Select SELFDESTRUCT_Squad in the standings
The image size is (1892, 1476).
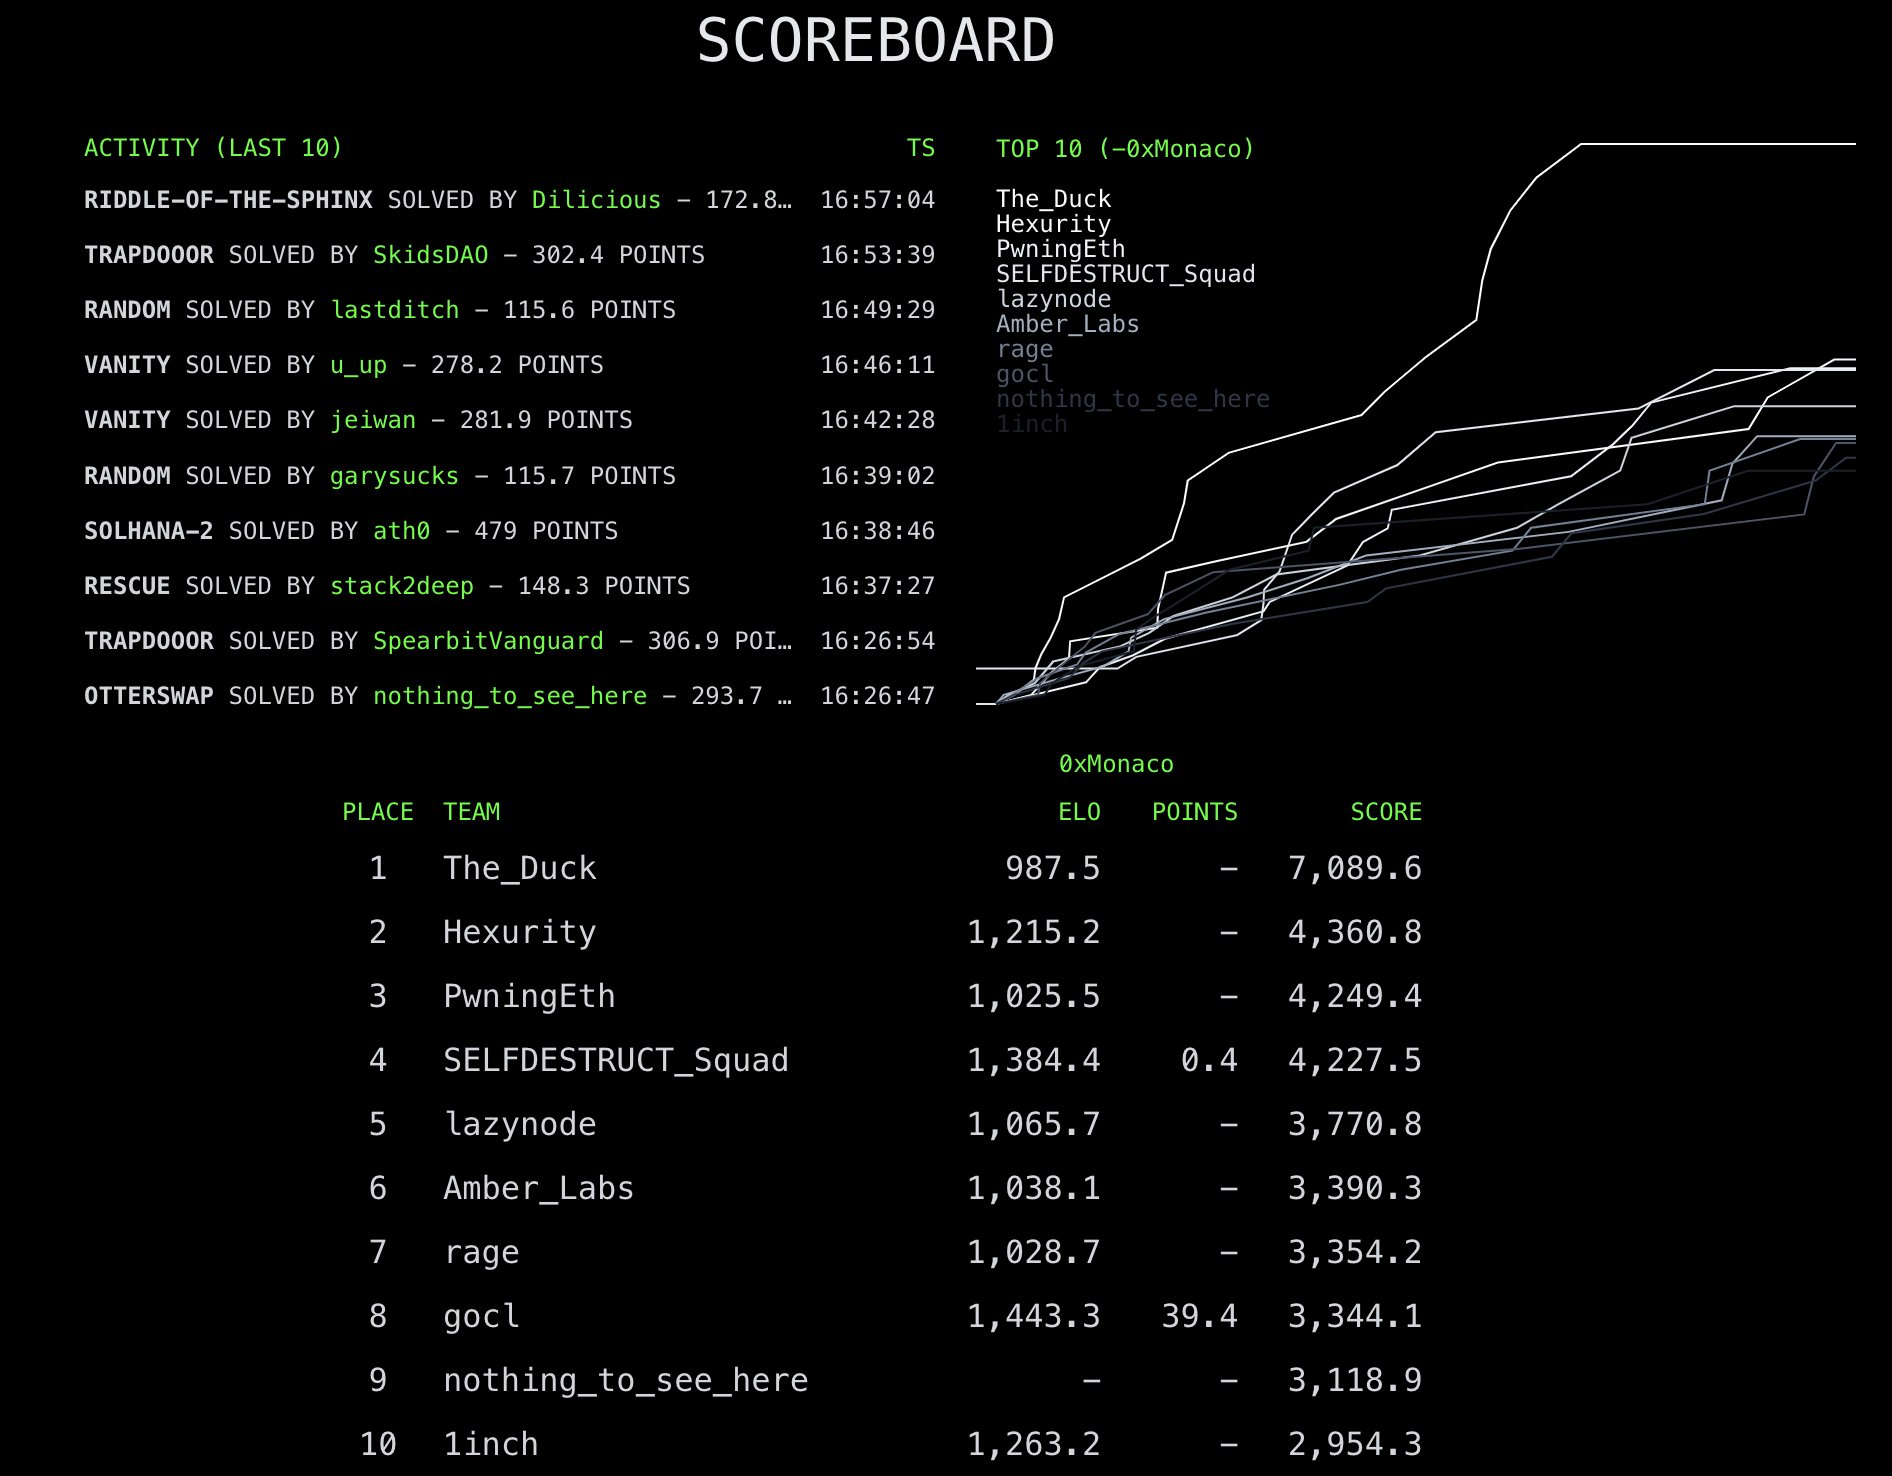(x=616, y=1060)
